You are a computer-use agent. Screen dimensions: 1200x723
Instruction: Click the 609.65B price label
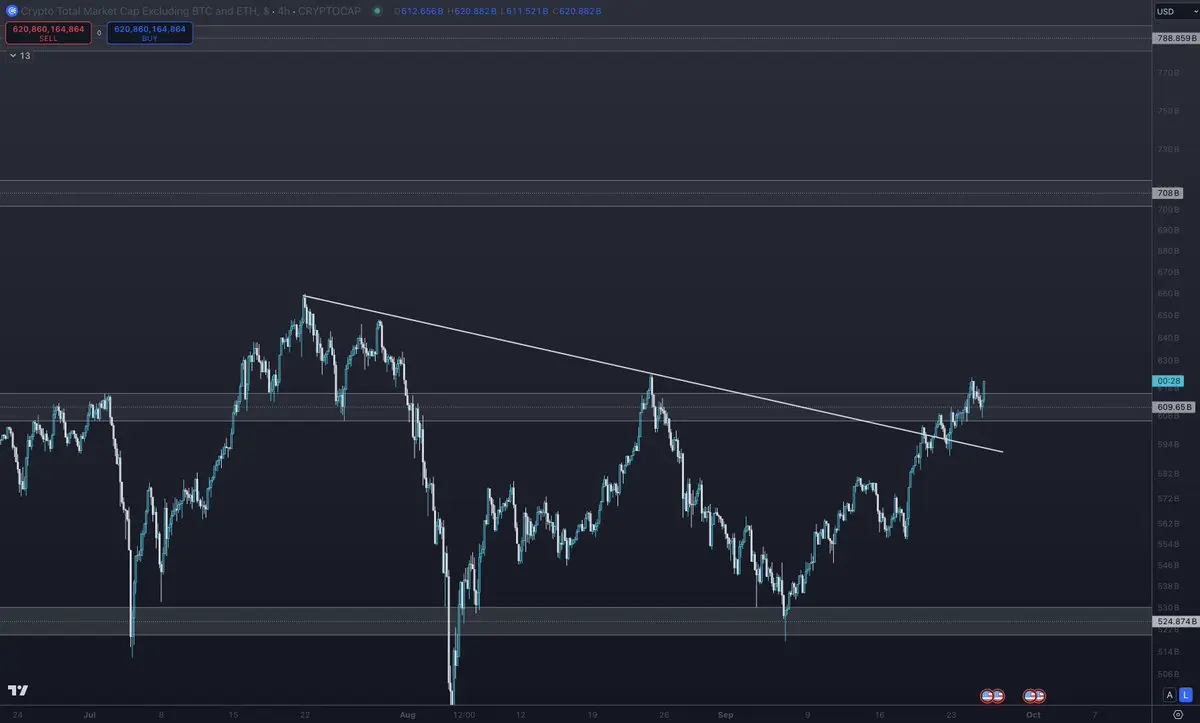point(1176,407)
